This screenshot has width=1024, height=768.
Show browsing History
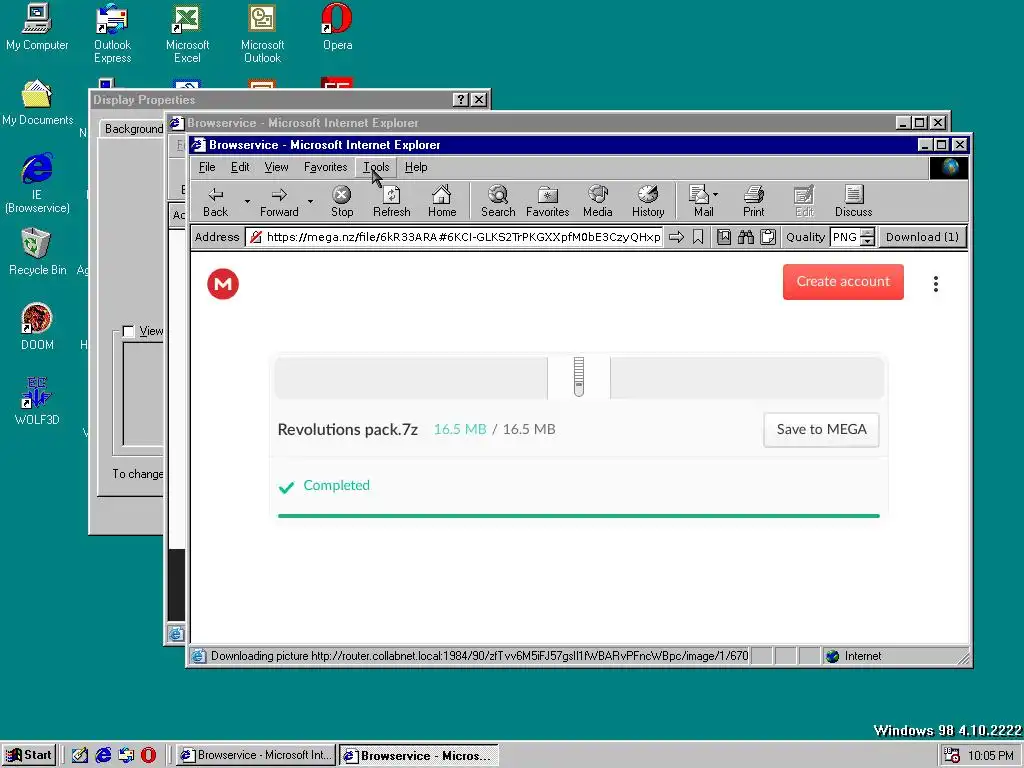(x=648, y=202)
